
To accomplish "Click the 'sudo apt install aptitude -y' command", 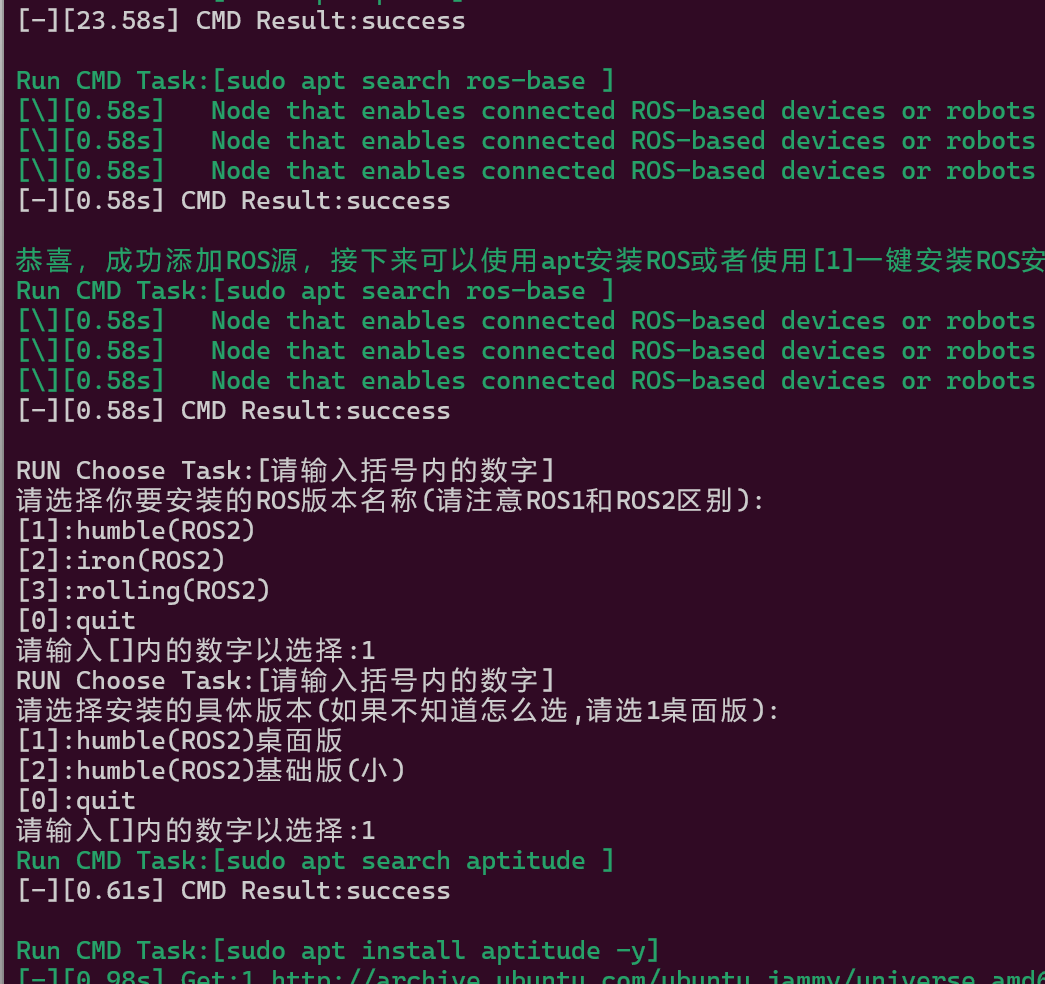I will pyautogui.click(x=438, y=950).
